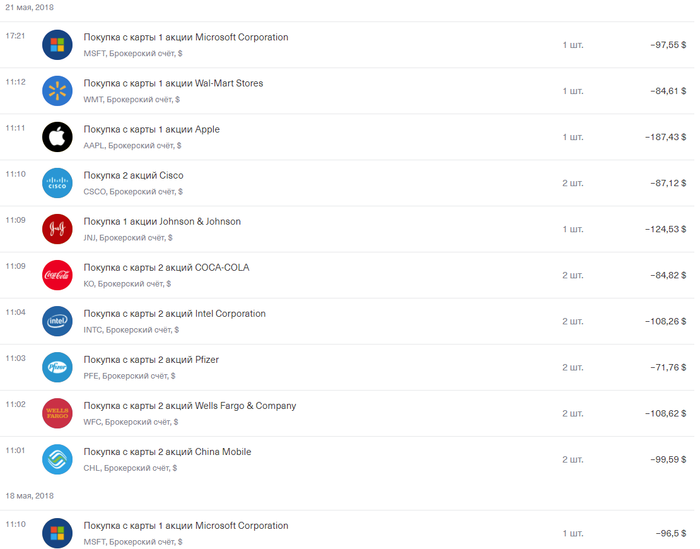Click the Microsoft logo in the 17:21 transaction
The width and height of the screenshot is (700, 549).
tap(57, 45)
